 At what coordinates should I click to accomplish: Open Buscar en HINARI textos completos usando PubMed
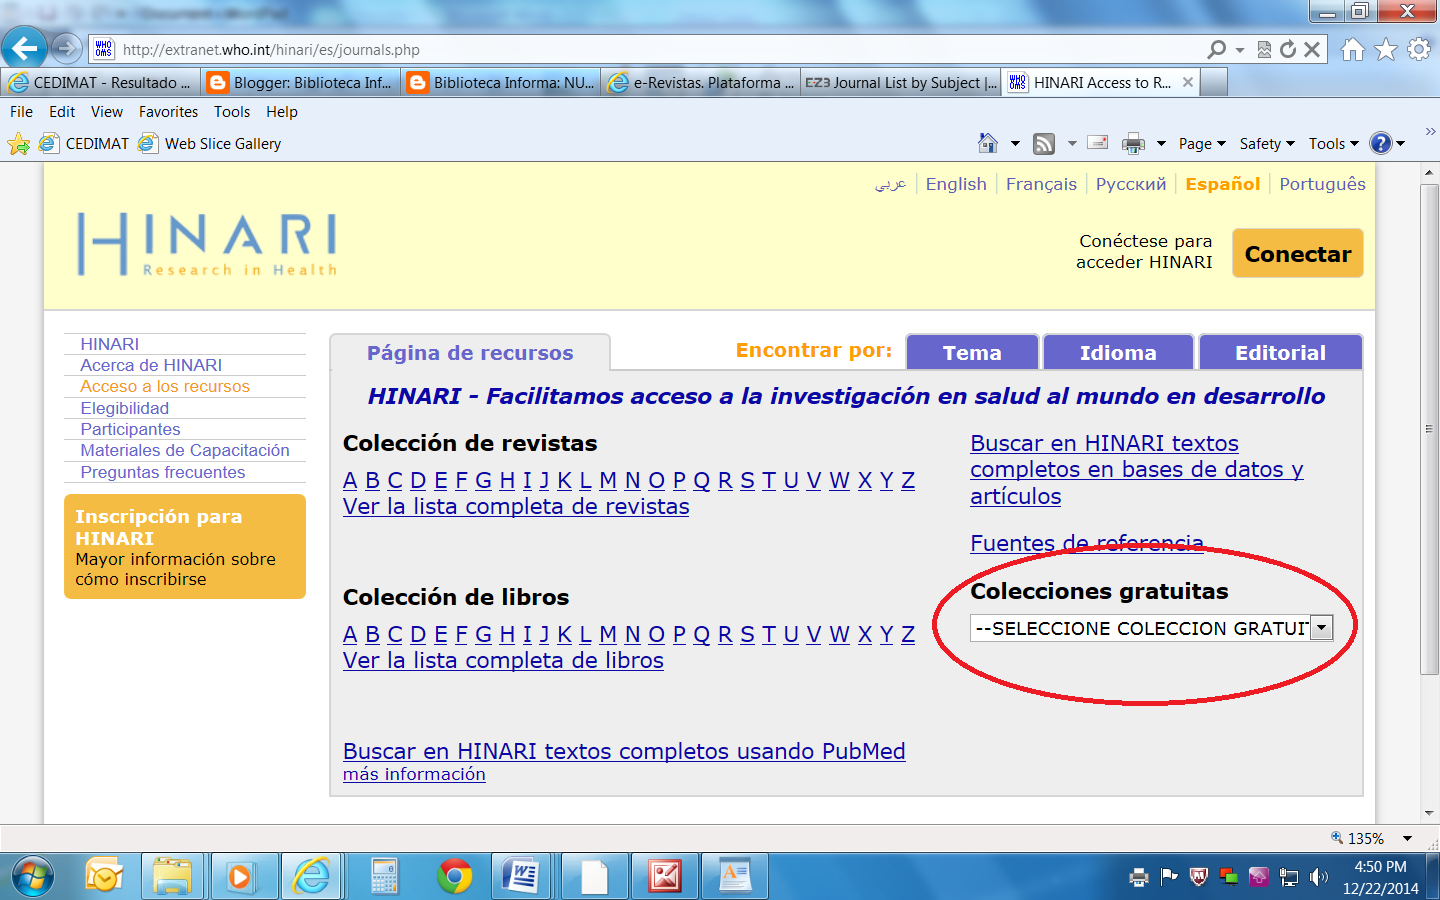(x=624, y=752)
